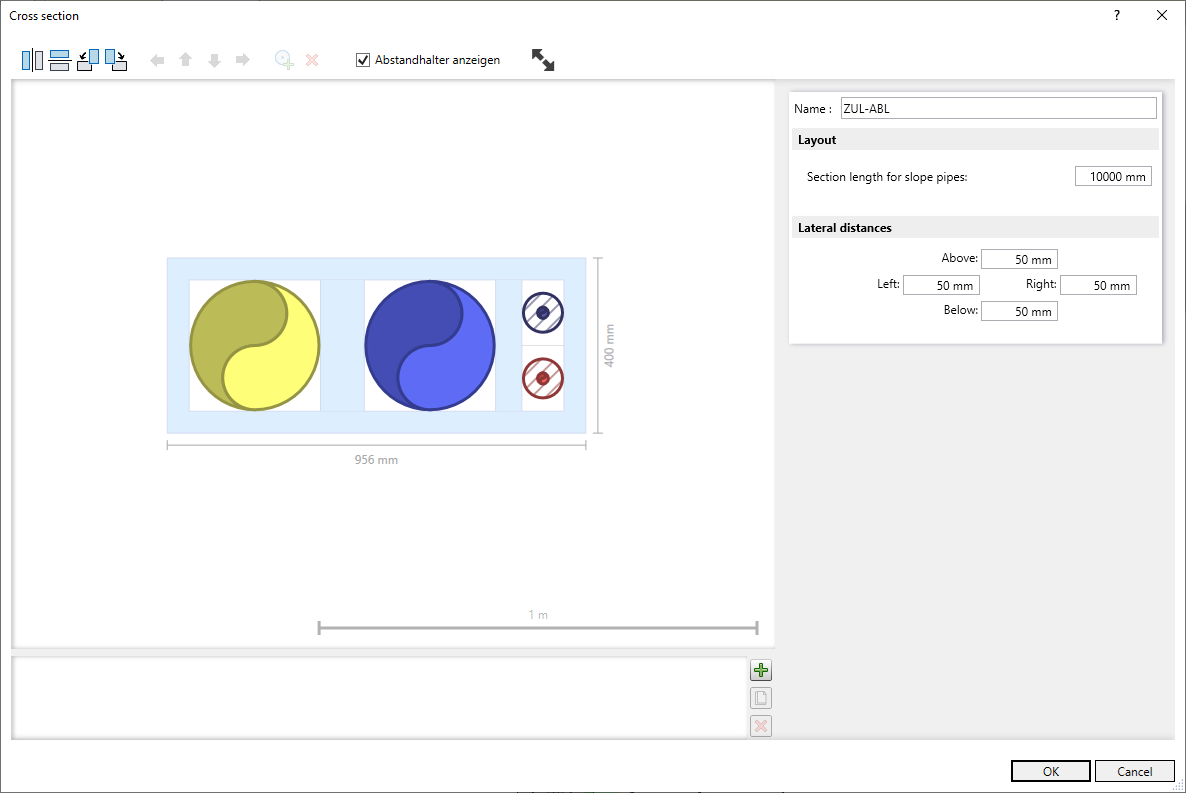Screen dimensions: 1186x793
Task: Click the Above lateral distance field
Action: click(1019, 260)
